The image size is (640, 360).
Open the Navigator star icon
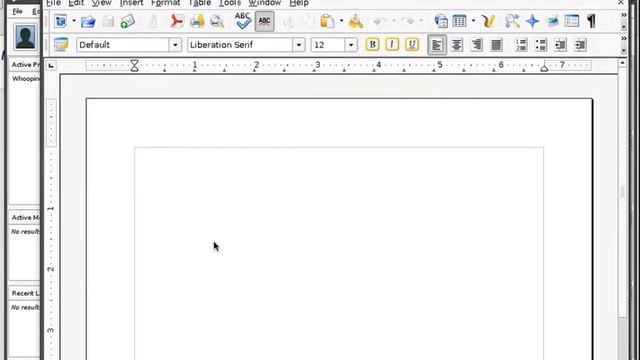point(532,21)
